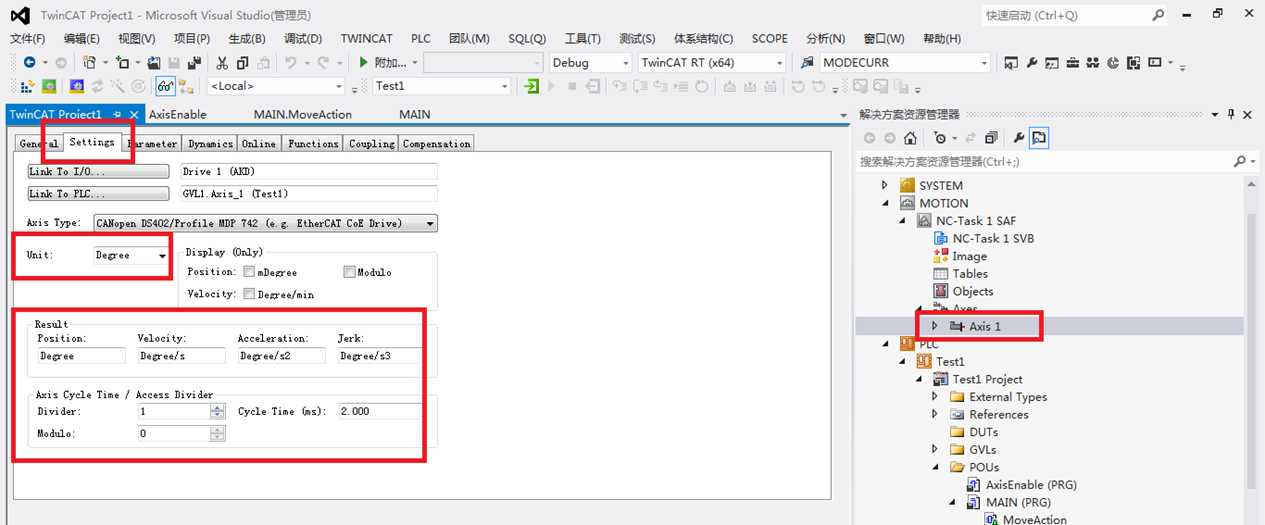Collapse the POUs folder

tap(935, 467)
